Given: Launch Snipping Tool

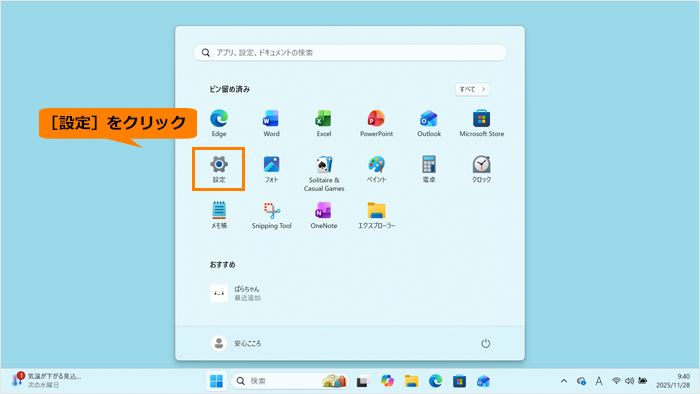Looking at the screenshot, I should point(271,215).
